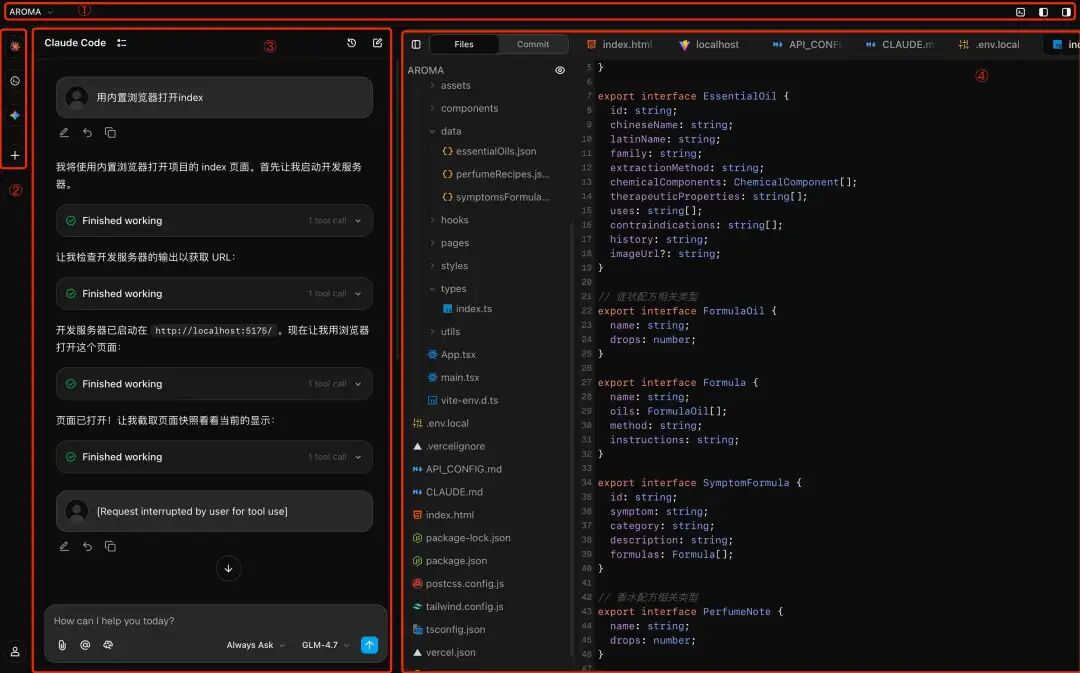Start a new chat with the compose icon

click(377, 42)
